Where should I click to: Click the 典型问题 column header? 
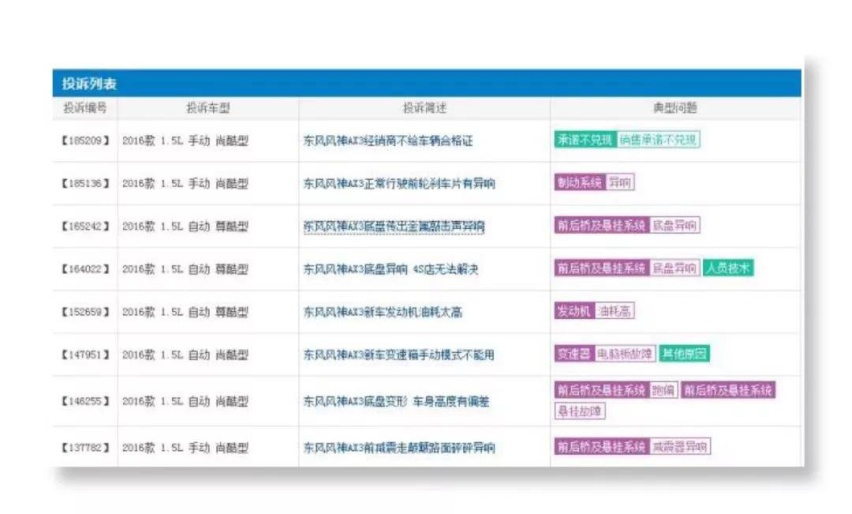[x=675, y=108]
